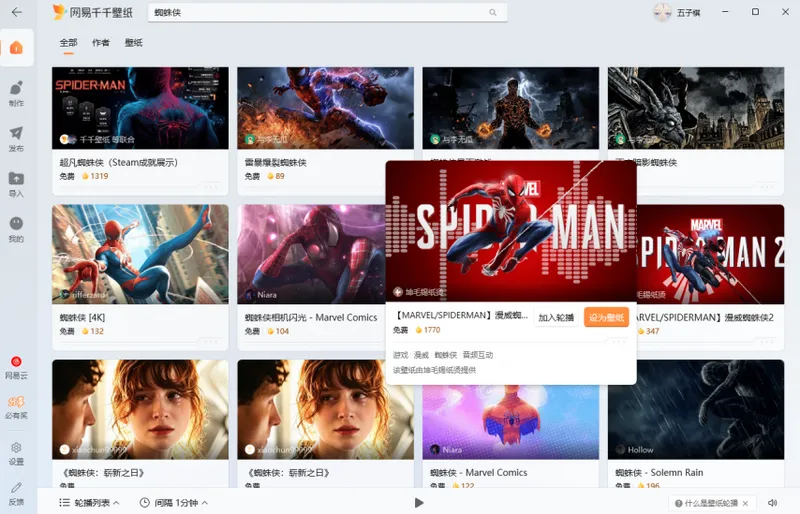Screen dimensions: 800x514
Task: Click author 坤毛绳纸烫 on popup preview
Action: 418,292
